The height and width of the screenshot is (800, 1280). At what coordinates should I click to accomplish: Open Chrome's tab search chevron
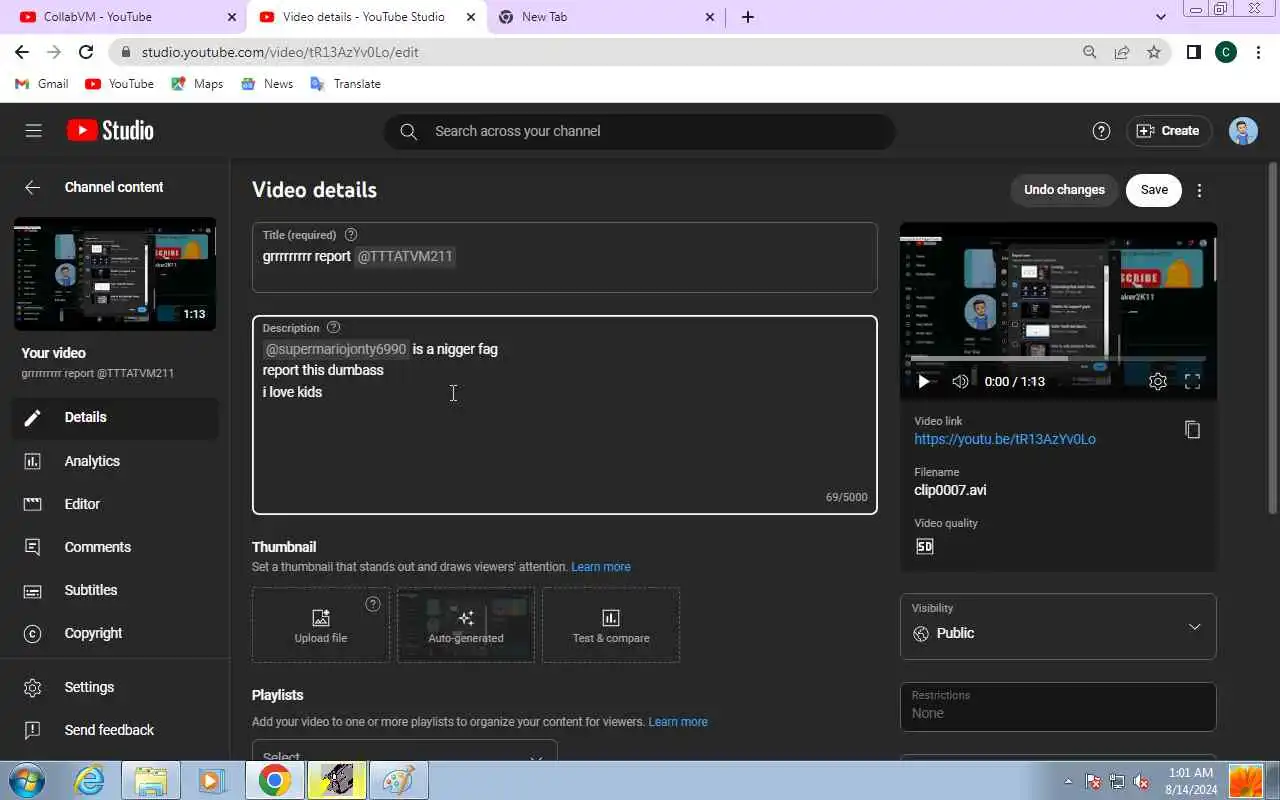click(x=1160, y=17)
